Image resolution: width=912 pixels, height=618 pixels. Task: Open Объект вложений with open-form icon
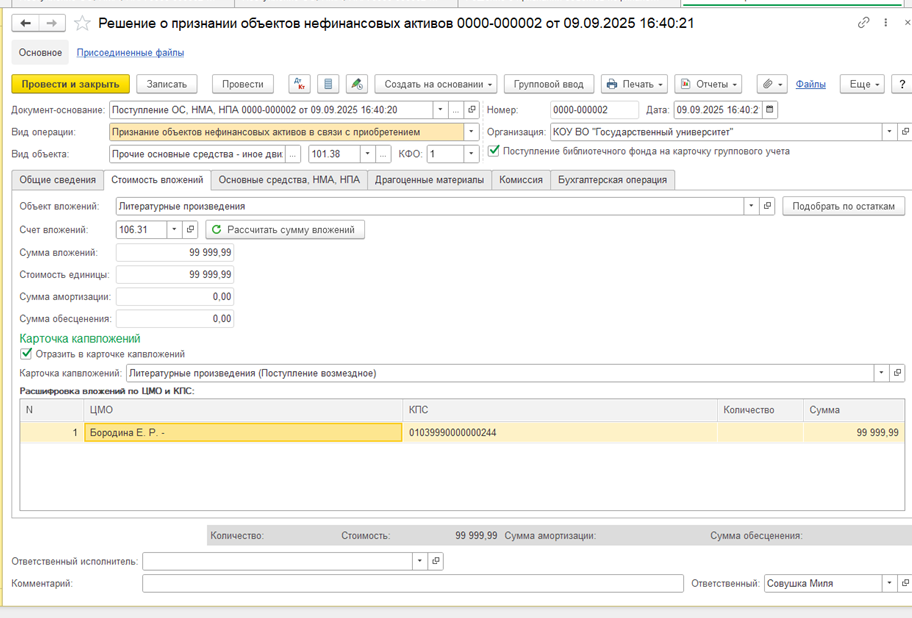click(768, 206)
